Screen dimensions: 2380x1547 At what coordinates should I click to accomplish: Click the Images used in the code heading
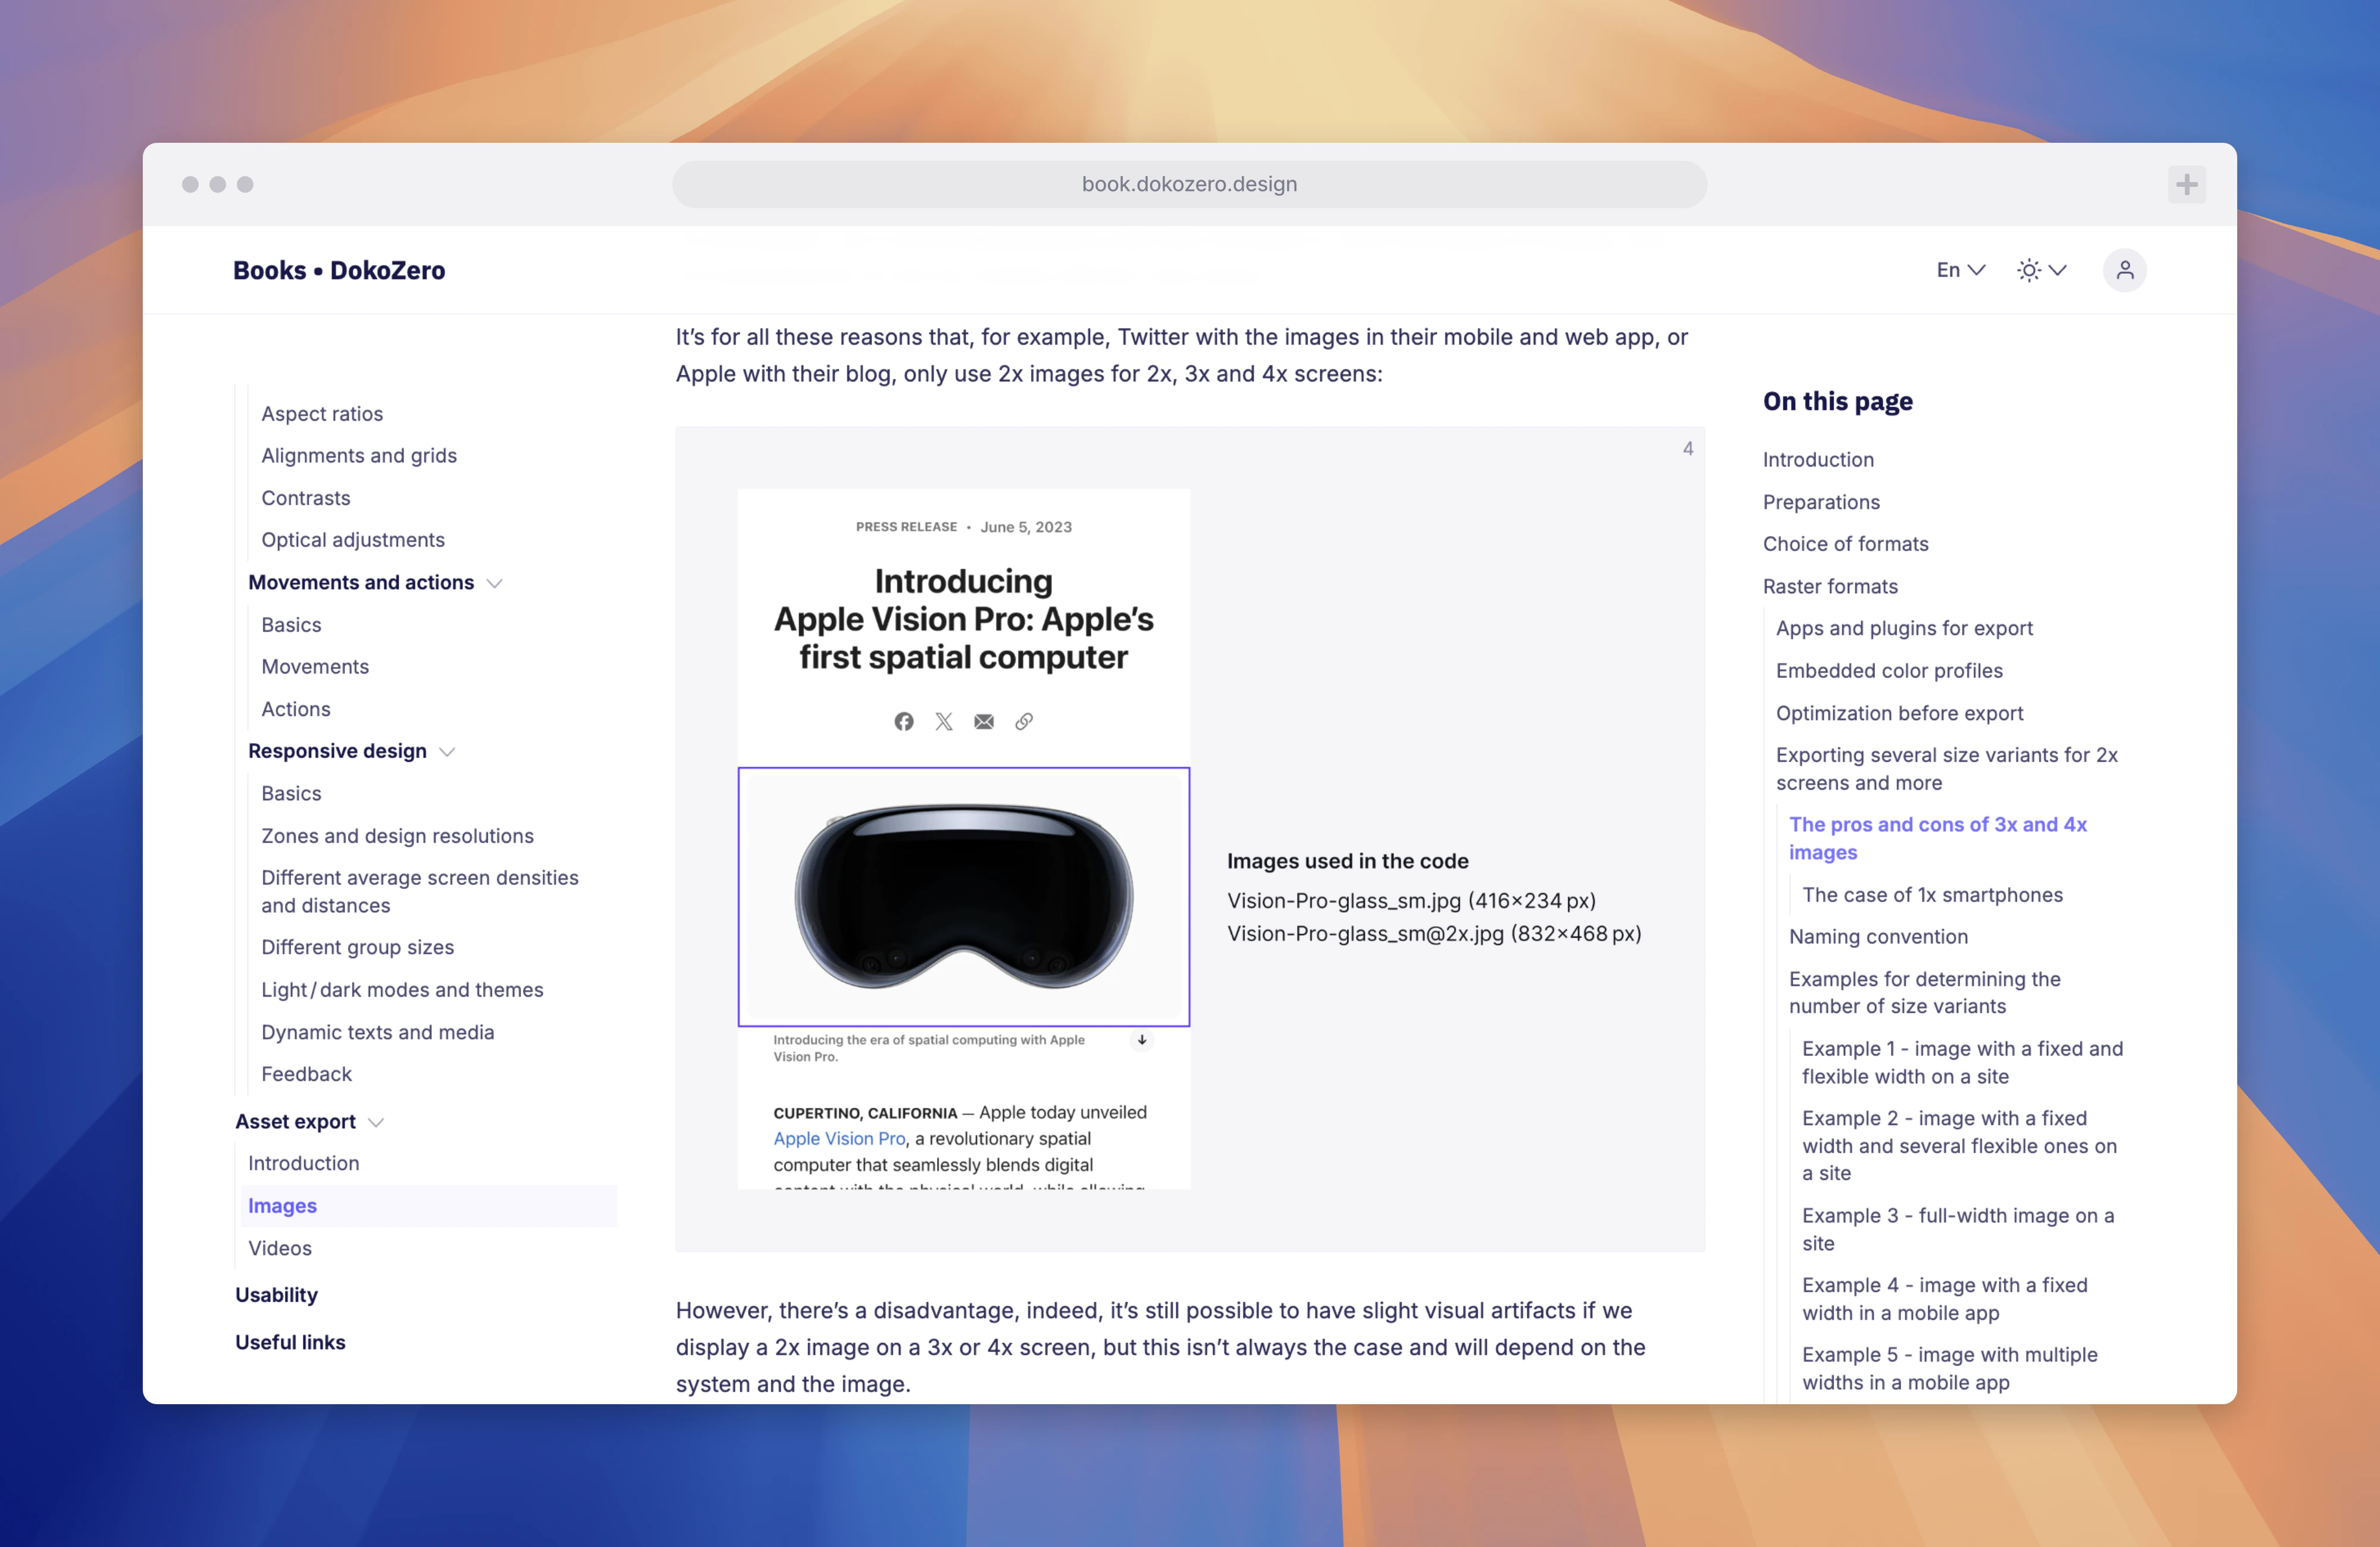[1347, 861]
